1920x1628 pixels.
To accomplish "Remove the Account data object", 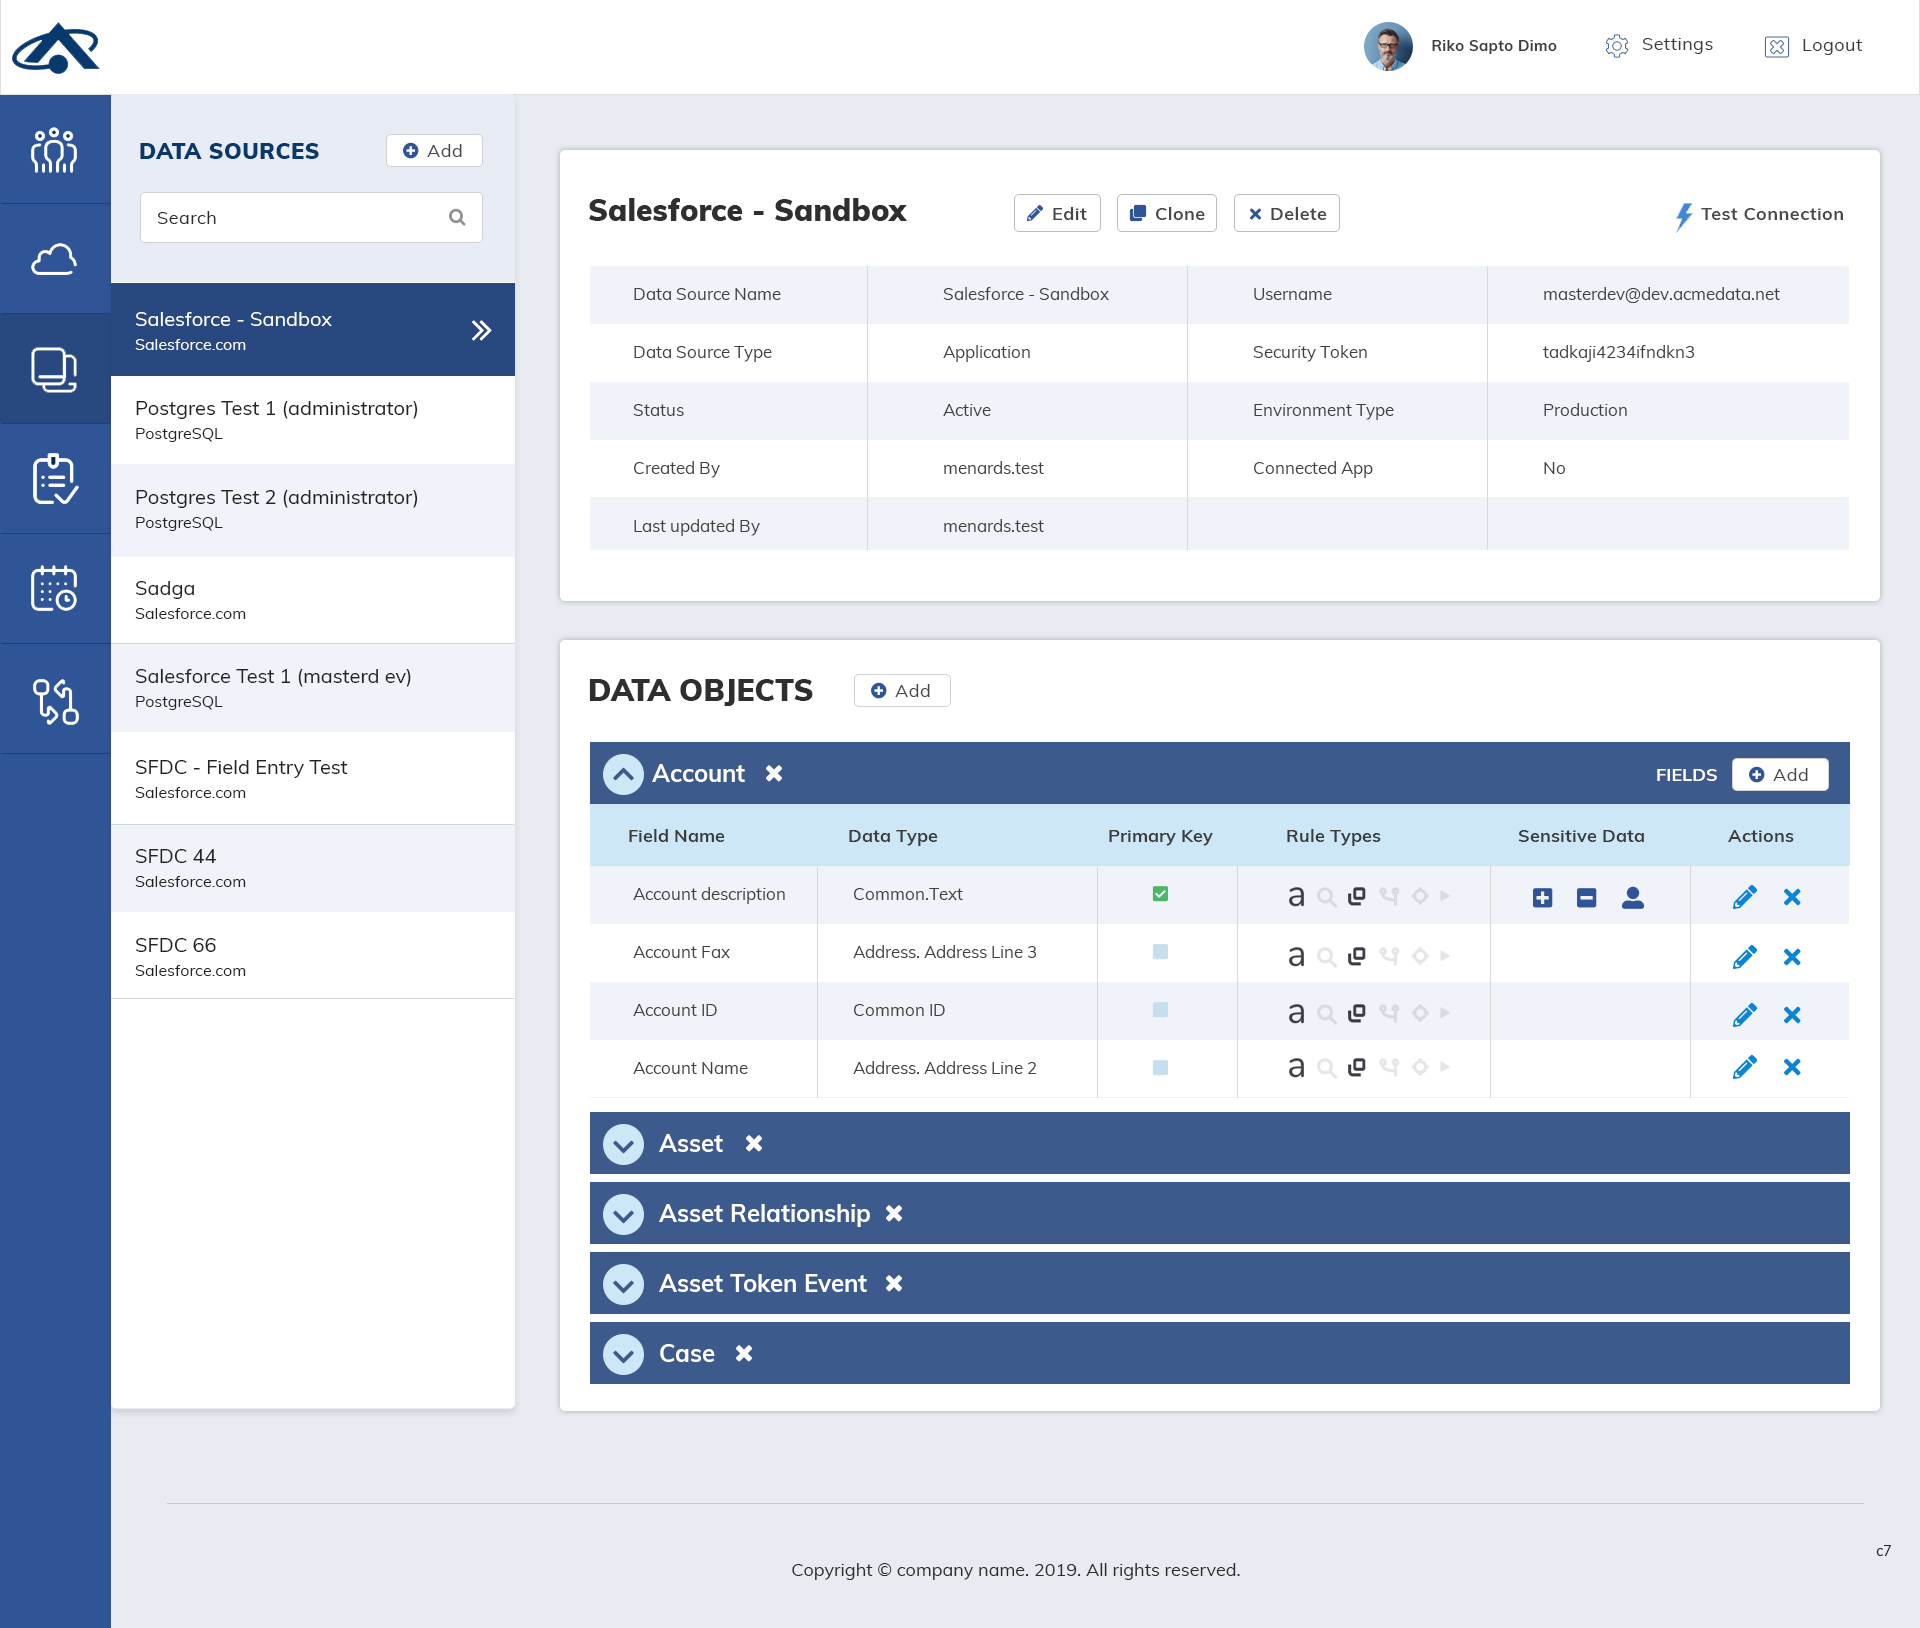I will [x=774, y=773].
